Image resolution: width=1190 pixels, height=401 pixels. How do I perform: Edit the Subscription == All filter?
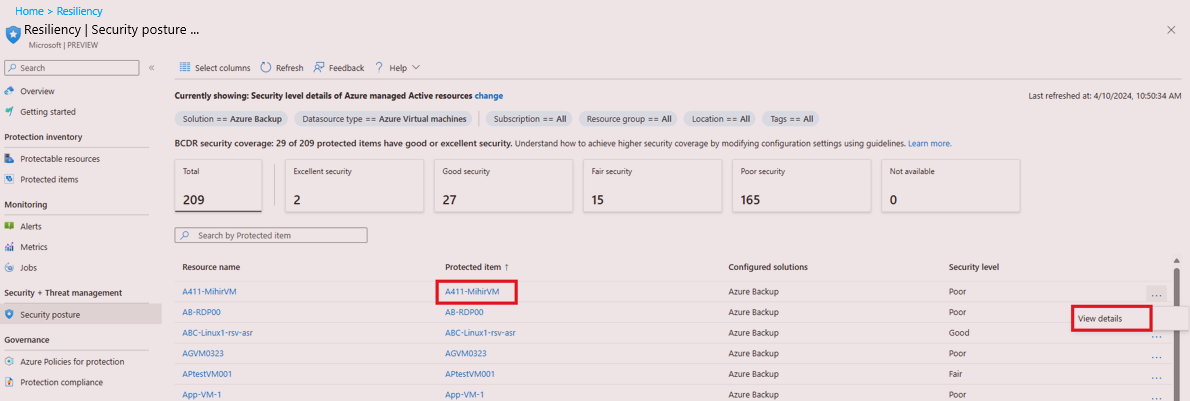pyautogui.click(x=530, y=119)
